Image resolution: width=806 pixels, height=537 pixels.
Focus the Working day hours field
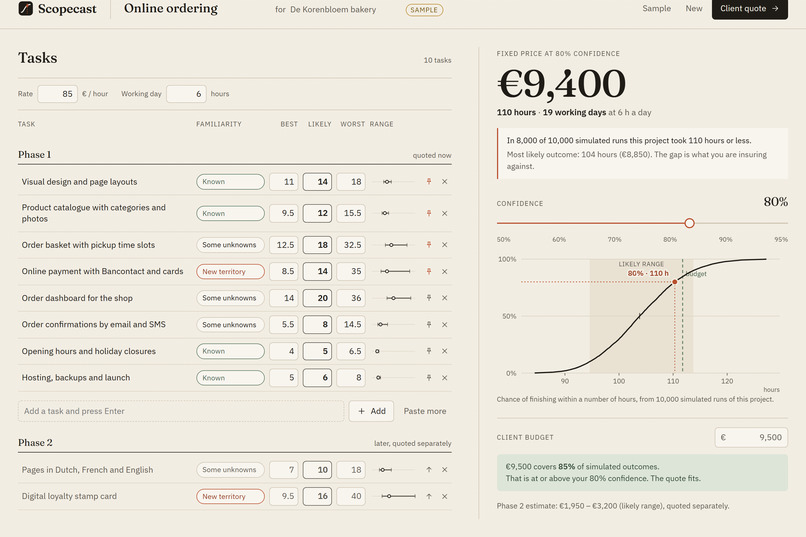pos(186,94)
